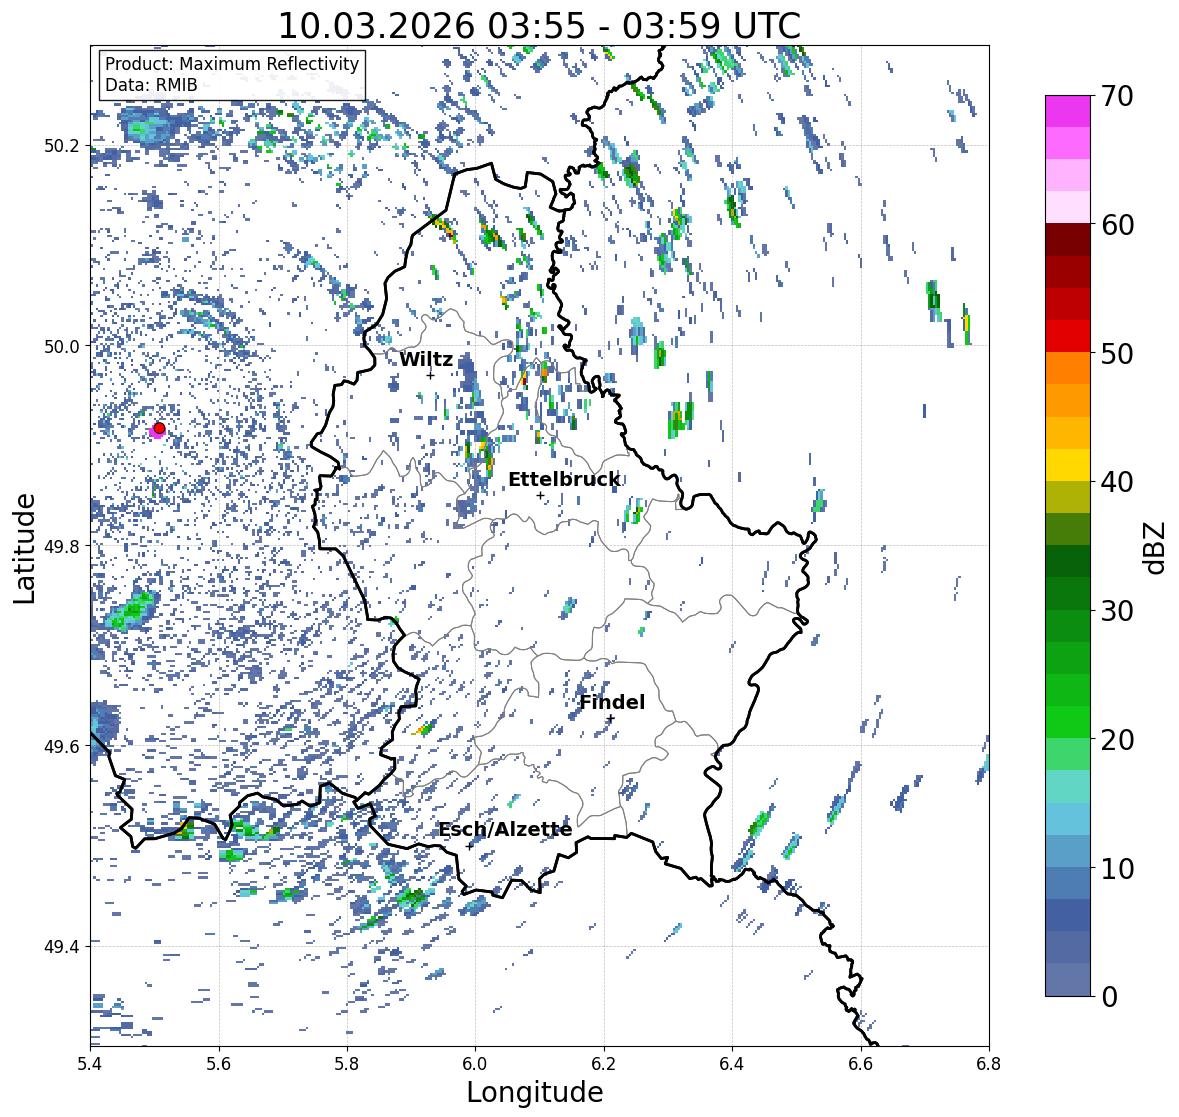The image size is (1179, 1117).
Task: Click the plus marker at Ettelbruck
Action: click(x=540, y=495)
